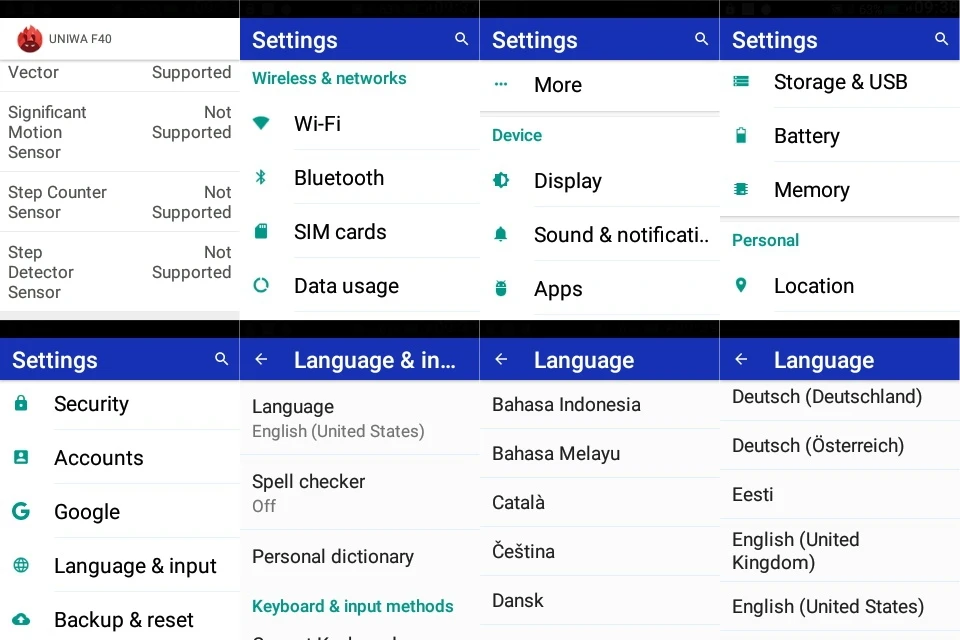Tap the search icon on the Settings screen listing Wi-Fi
The width and height of the screenshot is (960, 640).
click(462, 39)
